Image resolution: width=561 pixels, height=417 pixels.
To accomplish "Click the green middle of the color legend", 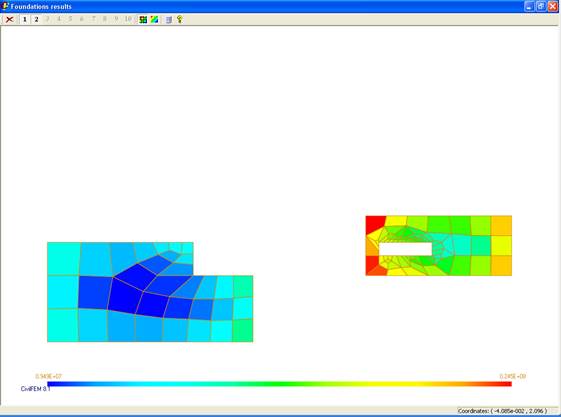I will (x=279, y=384).
